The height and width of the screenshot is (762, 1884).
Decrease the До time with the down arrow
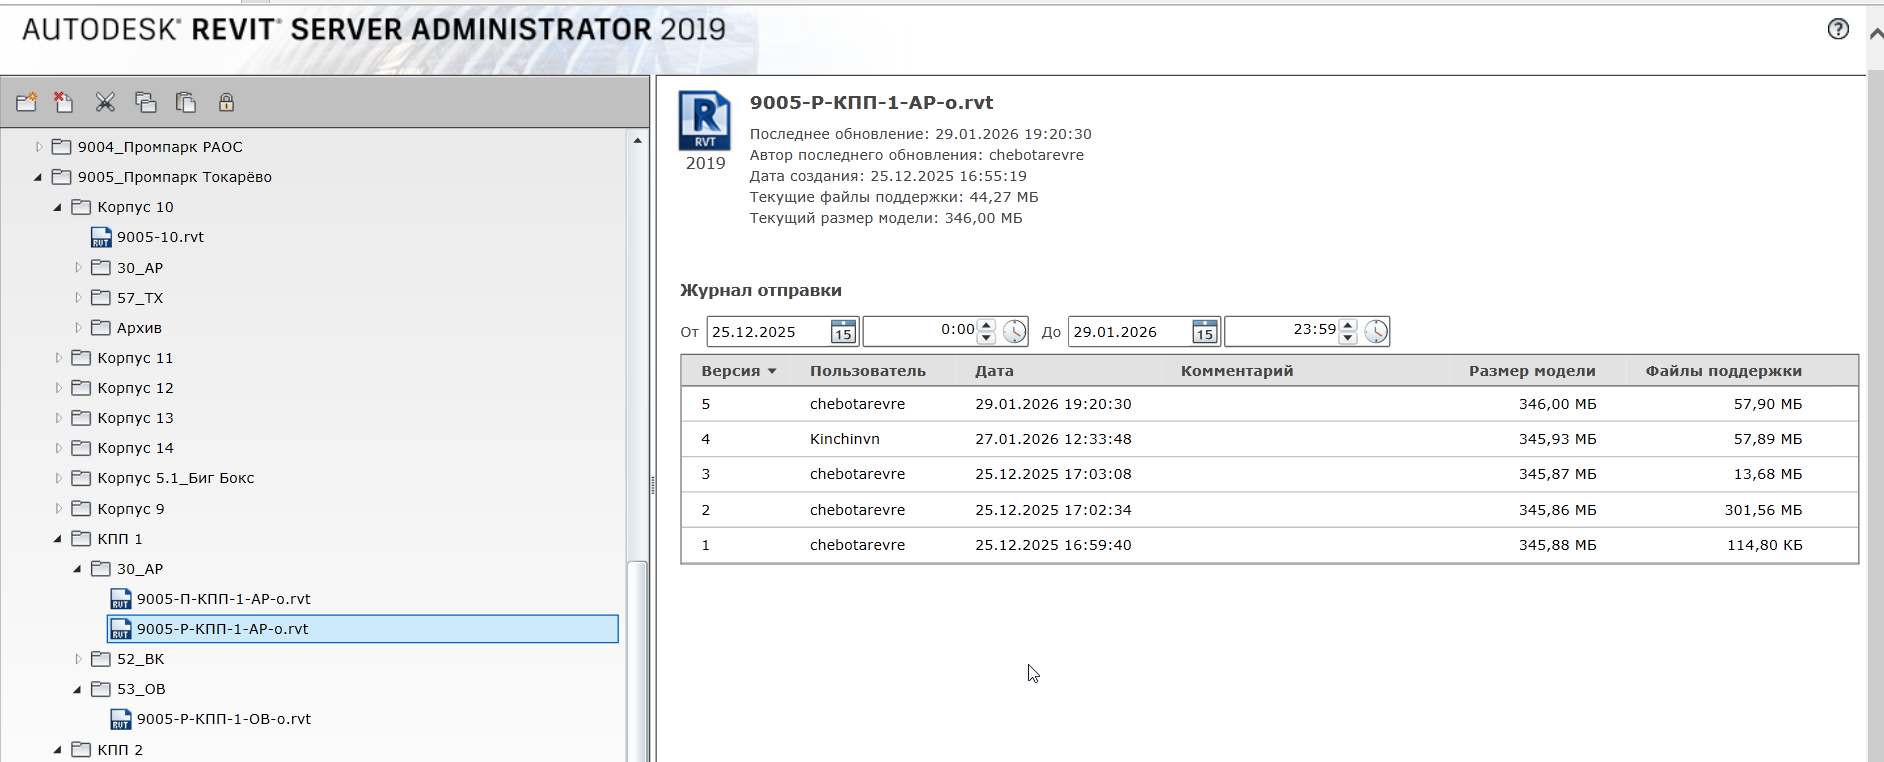click(x=1349, y=338)
